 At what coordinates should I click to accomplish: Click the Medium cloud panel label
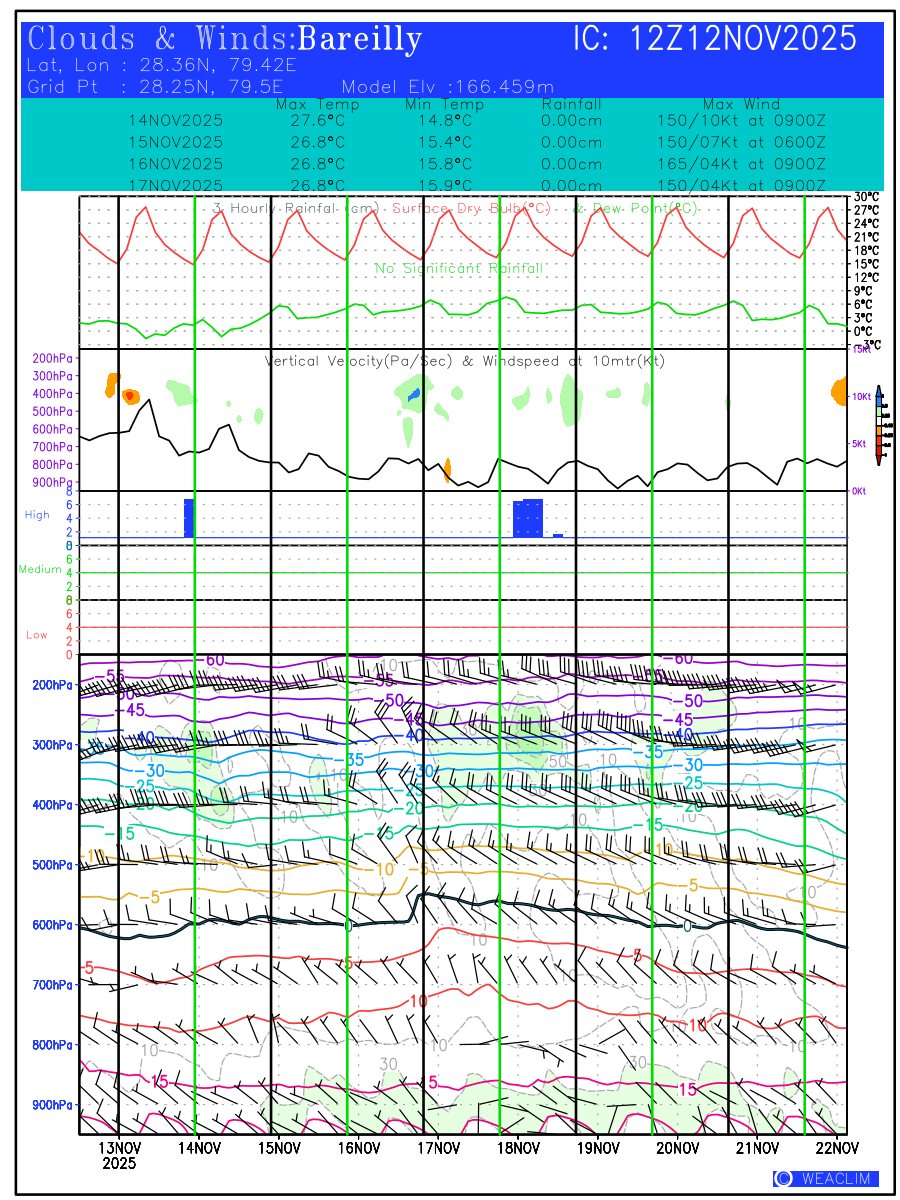[40, 570]
